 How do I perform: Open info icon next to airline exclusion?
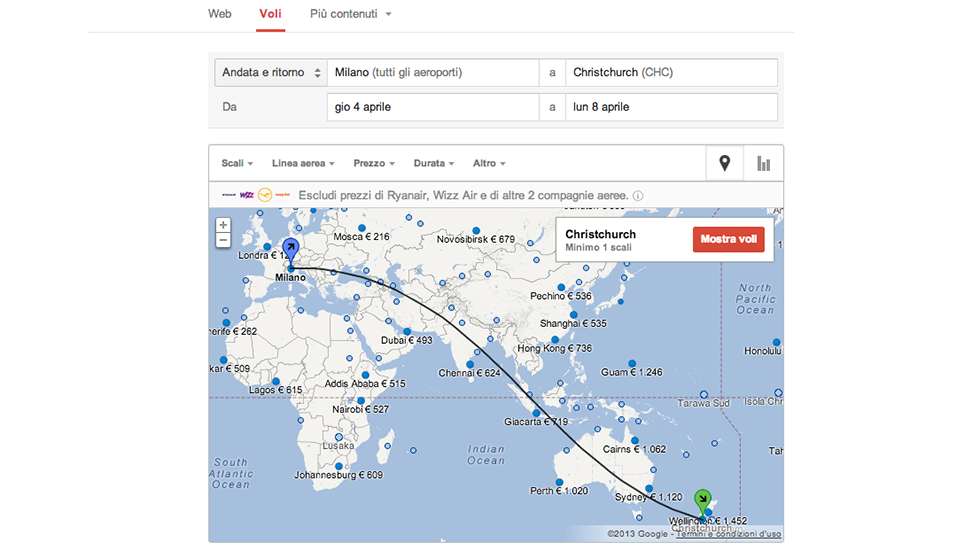pos(638,196)
